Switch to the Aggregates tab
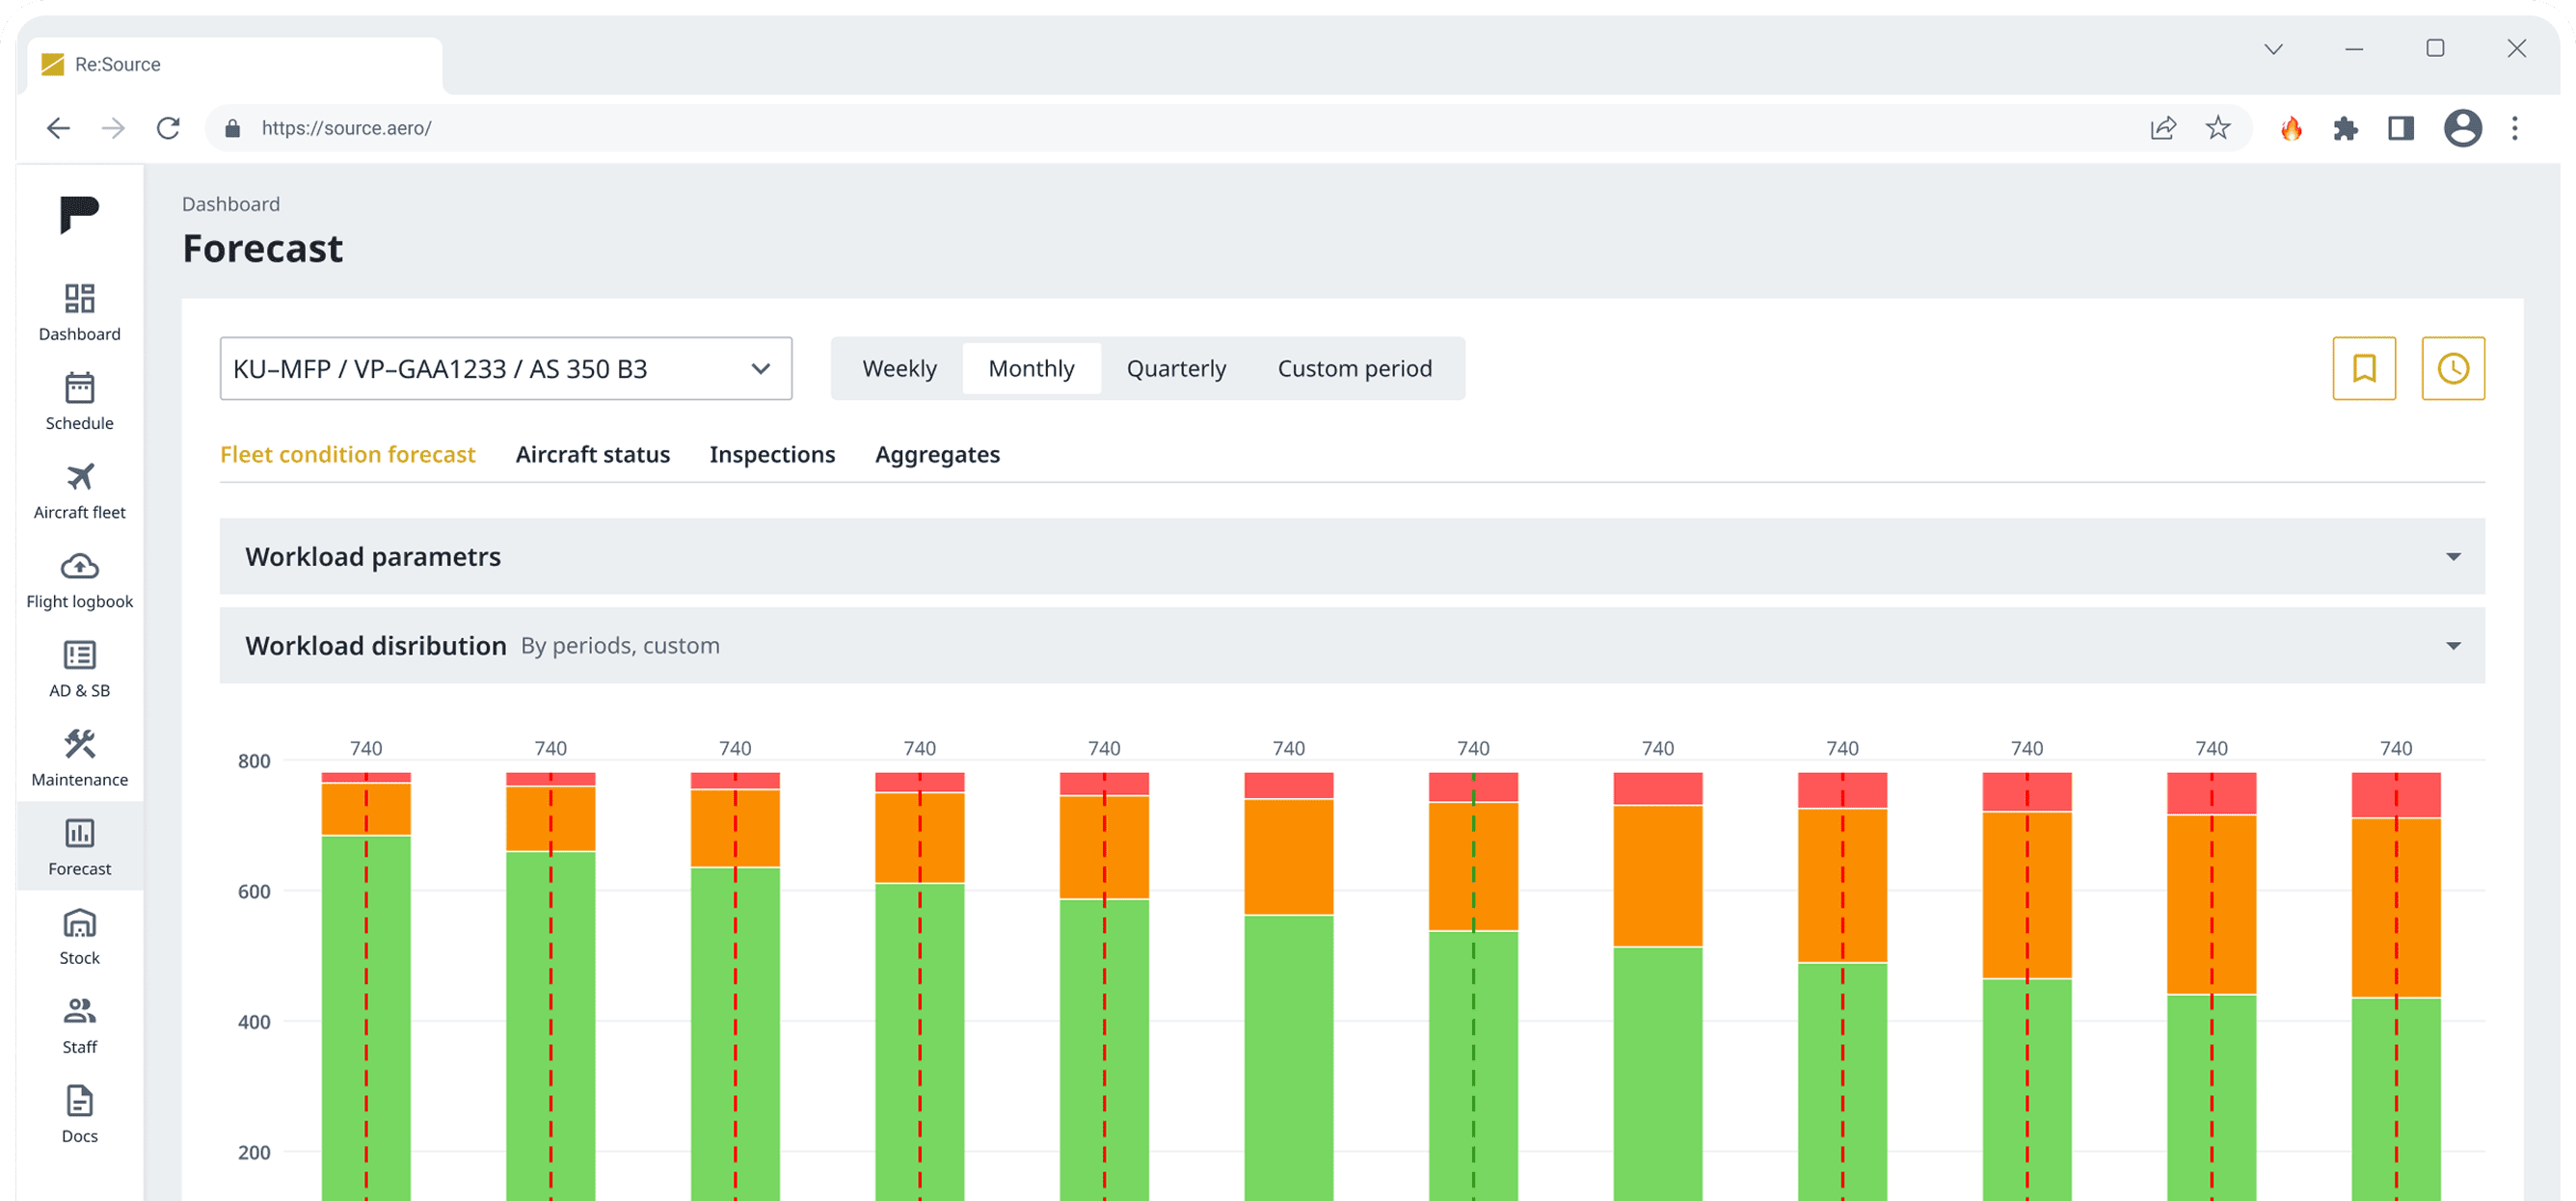The height and width of the screenshot is (1201, 2576). click(937, 454)
